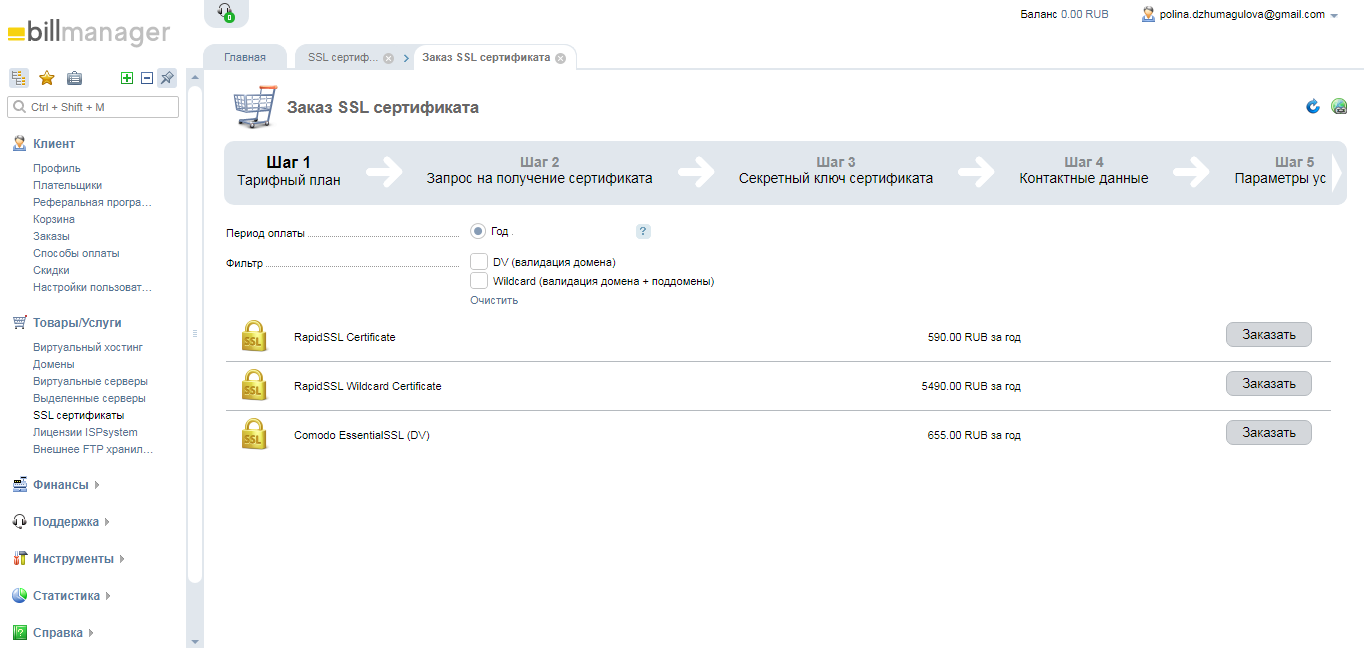This screenshot has width=1364, height=648.
Task: Check the DV (валидация домена) filter
Action: coord(478,262)
